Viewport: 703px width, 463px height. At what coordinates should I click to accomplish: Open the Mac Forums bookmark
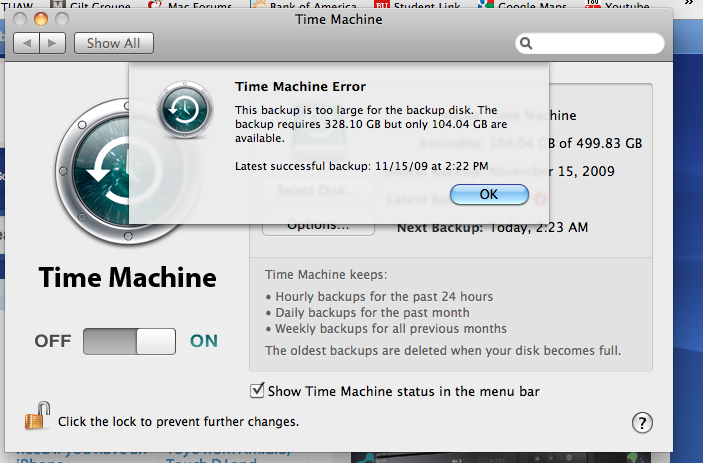click(x=190, y=5)
